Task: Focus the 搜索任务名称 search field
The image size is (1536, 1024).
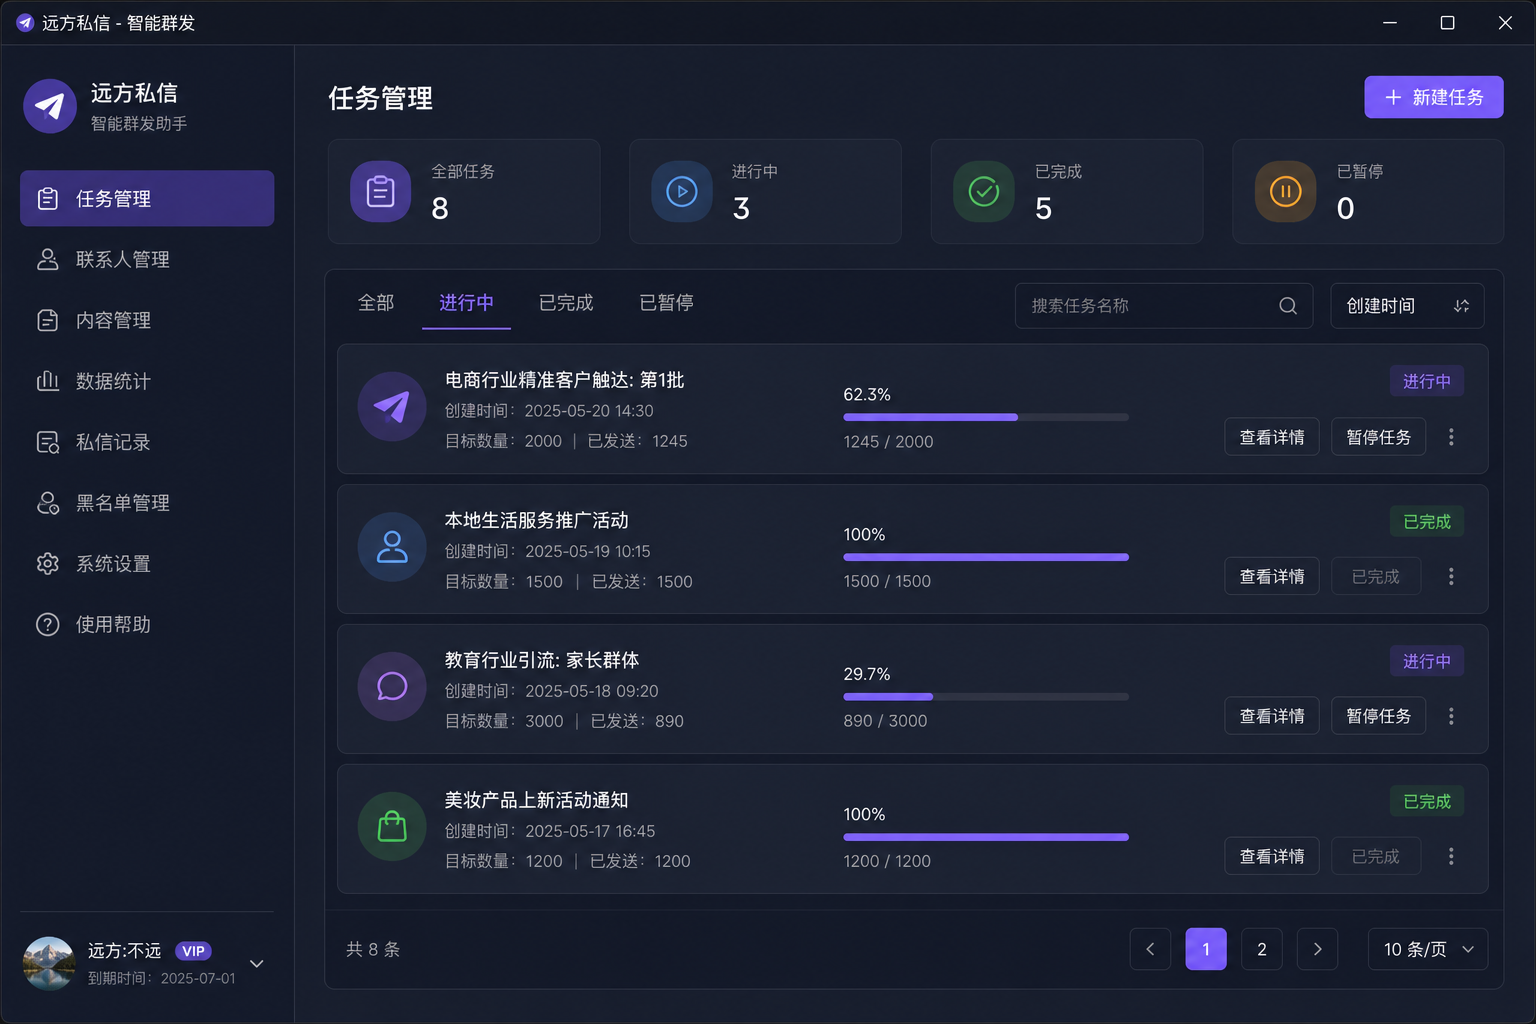Action: coord(1164,306)
